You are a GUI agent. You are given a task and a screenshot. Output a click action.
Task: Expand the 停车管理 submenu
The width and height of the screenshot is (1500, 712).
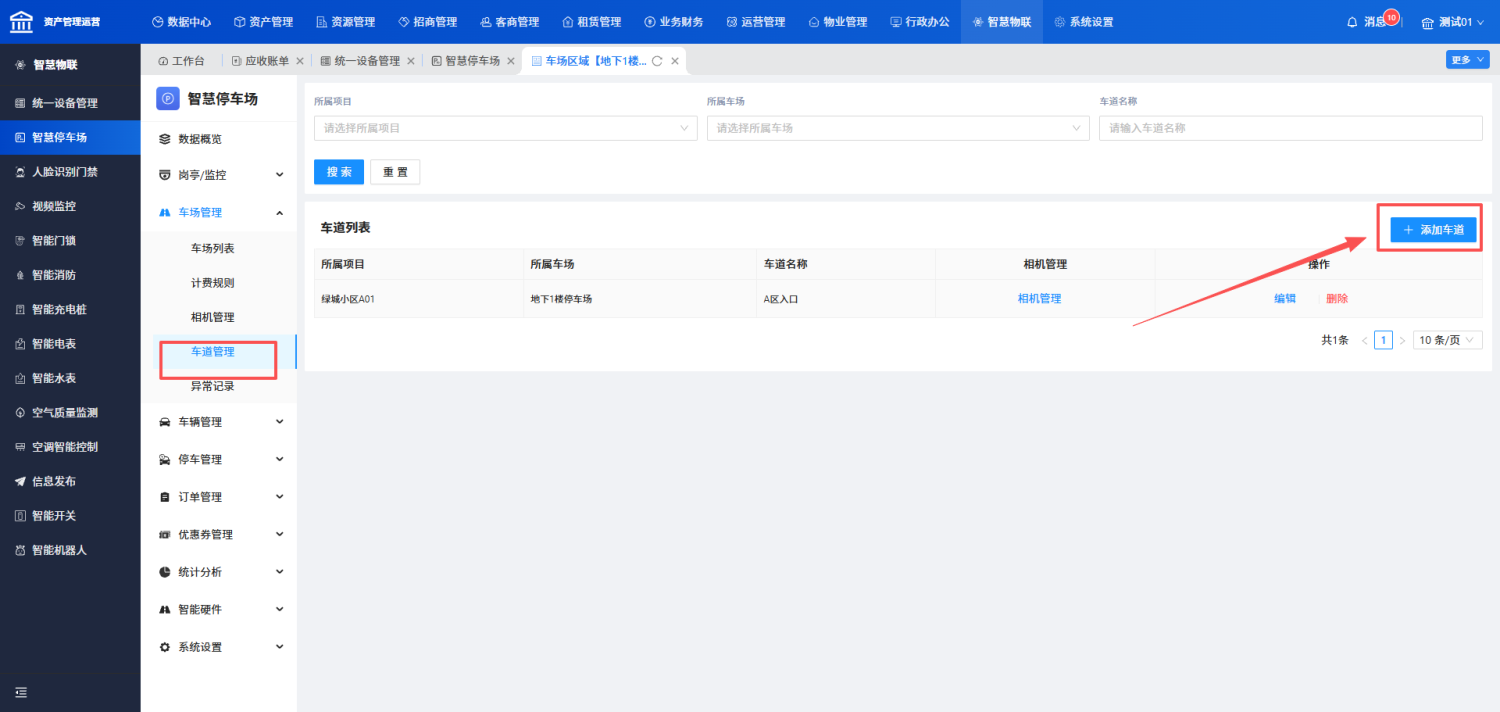click(x=219, y=459)
